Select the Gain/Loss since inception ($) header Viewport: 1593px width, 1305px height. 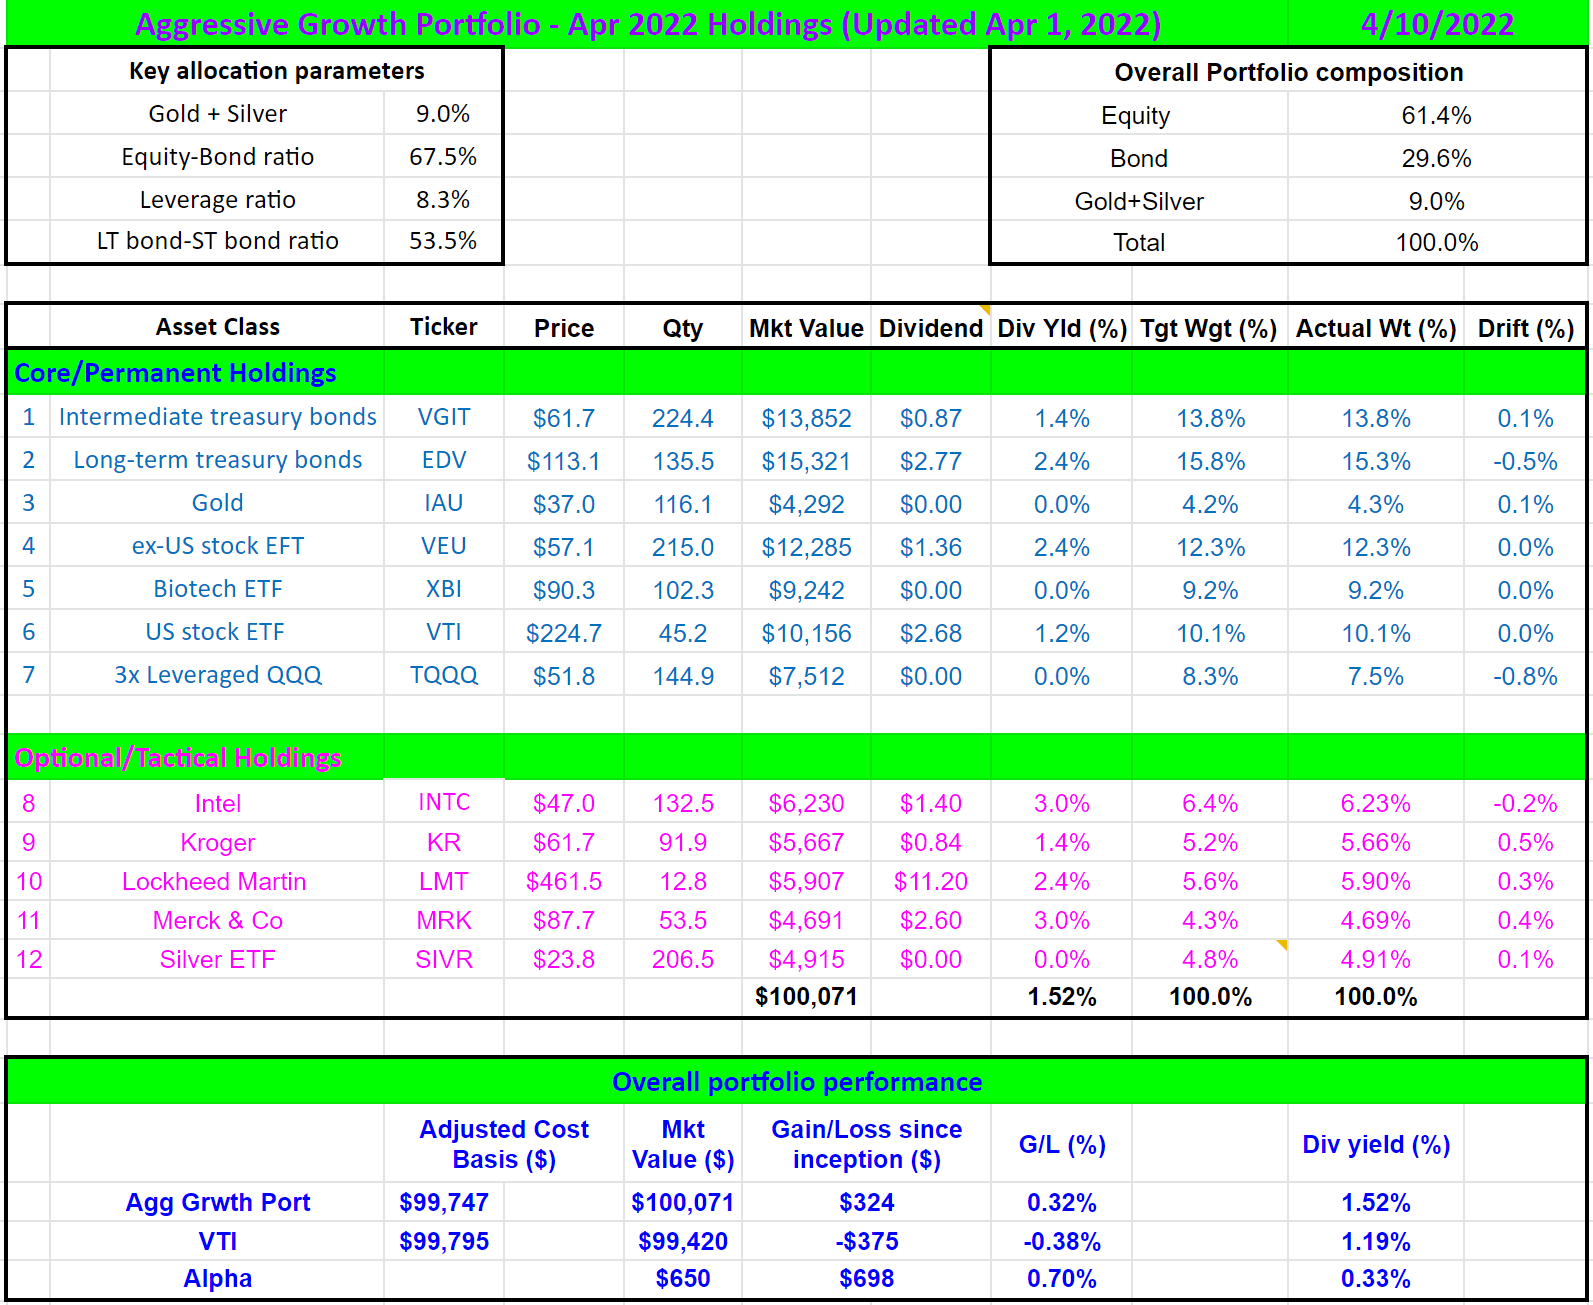(x=867, y=1144)
